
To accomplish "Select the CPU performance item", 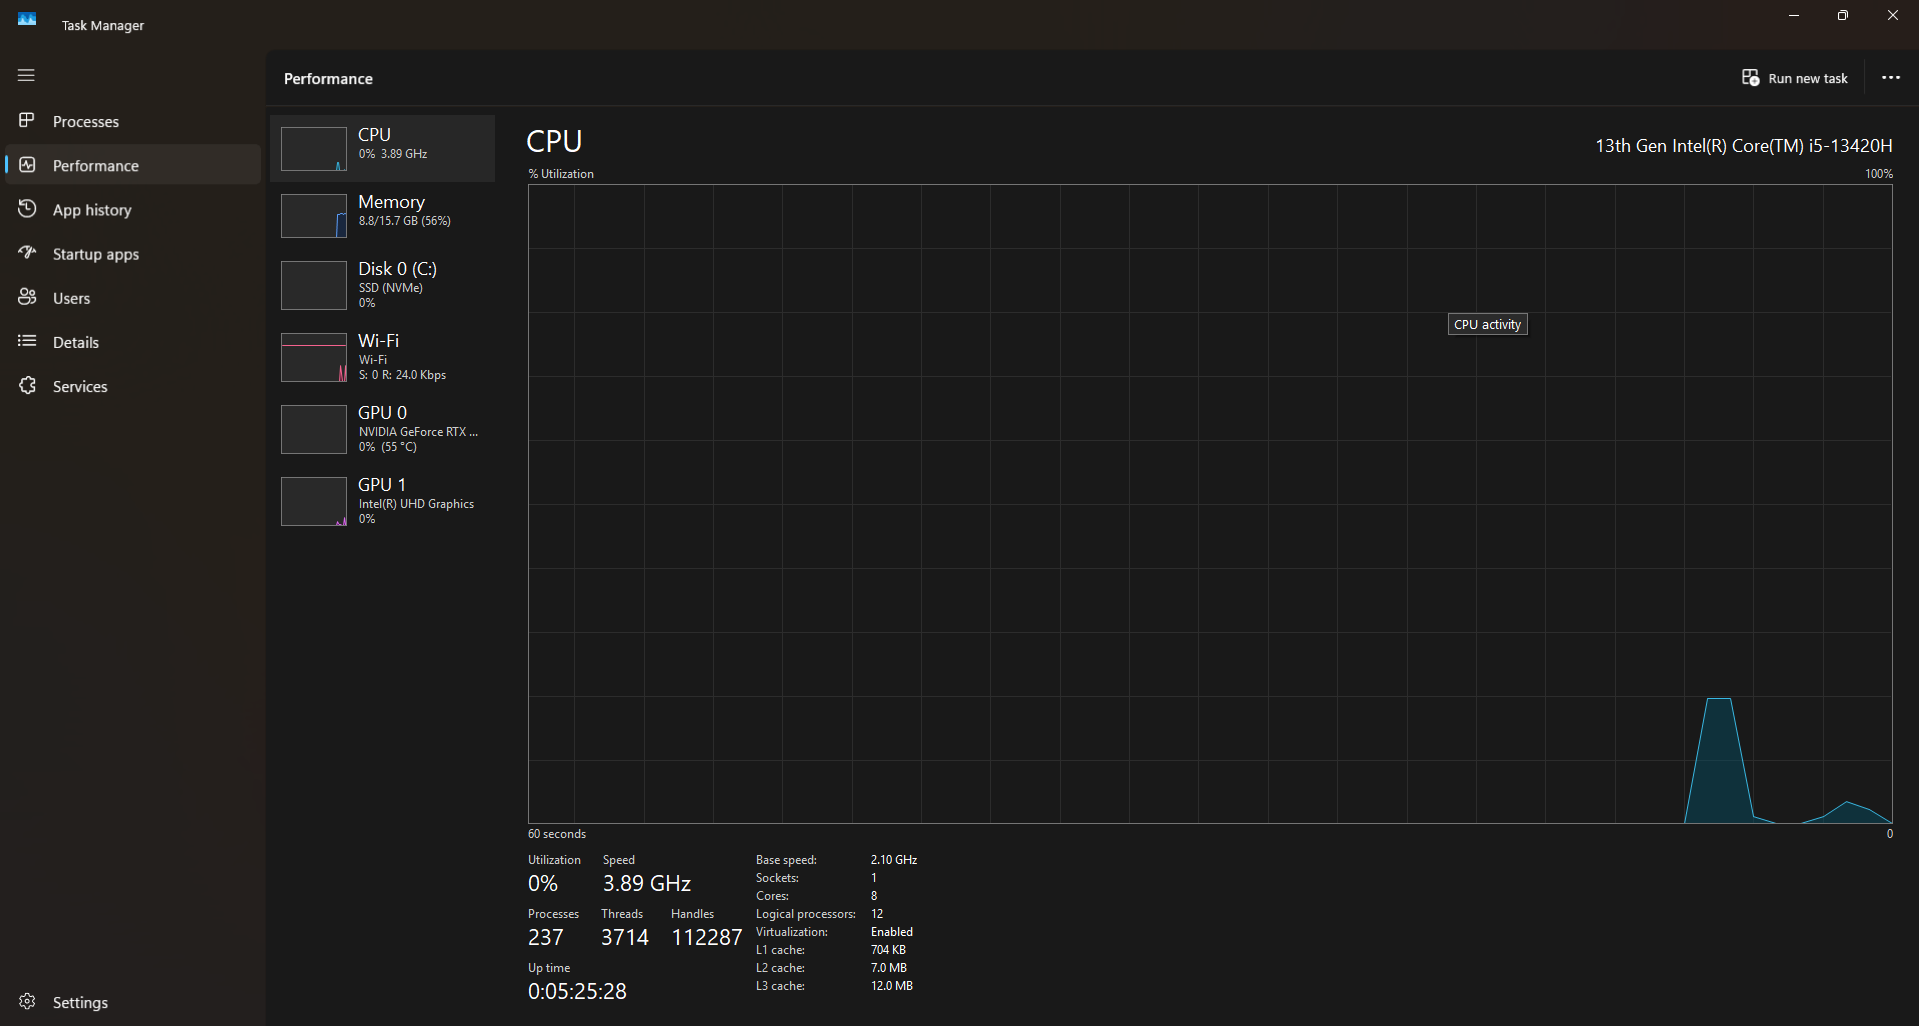I will [382, 148].
